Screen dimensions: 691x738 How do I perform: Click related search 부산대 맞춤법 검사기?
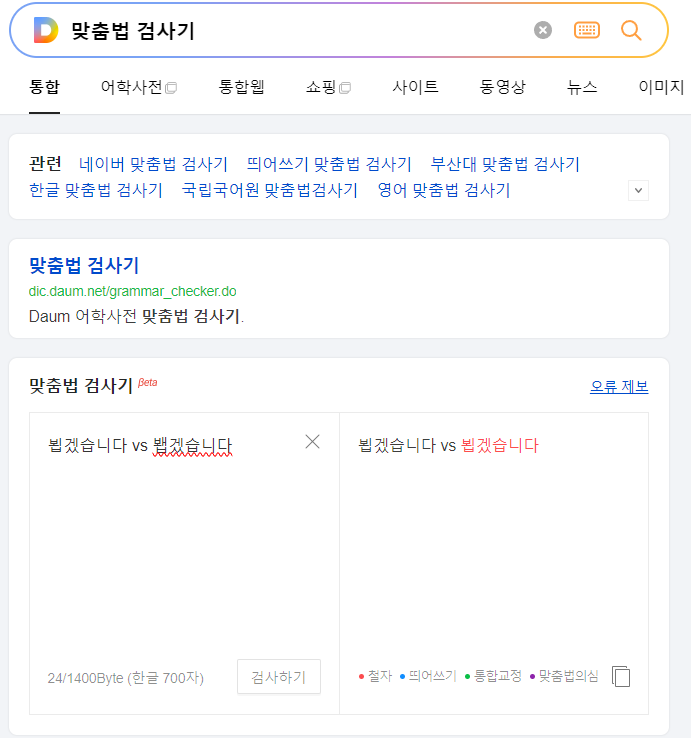(505, 164)
